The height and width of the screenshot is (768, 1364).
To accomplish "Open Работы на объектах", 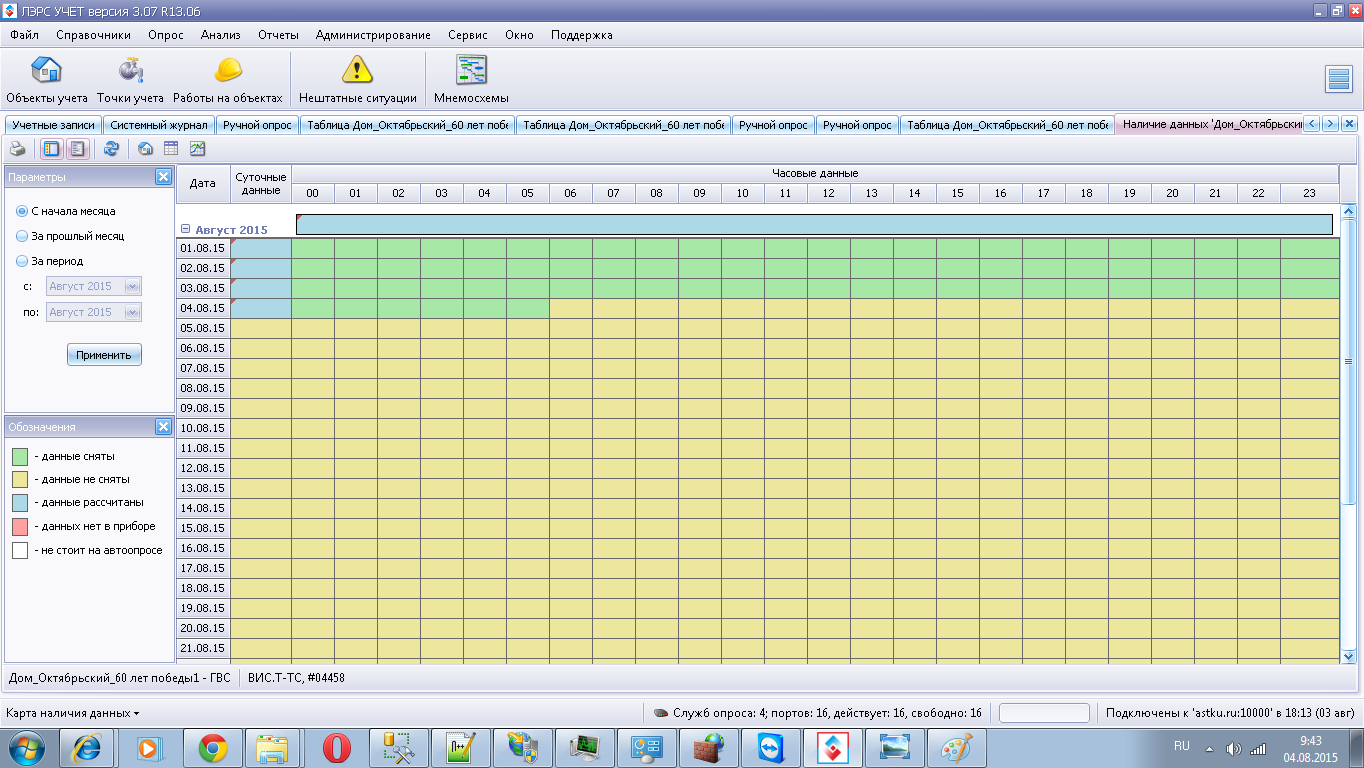I will (228, 80).
